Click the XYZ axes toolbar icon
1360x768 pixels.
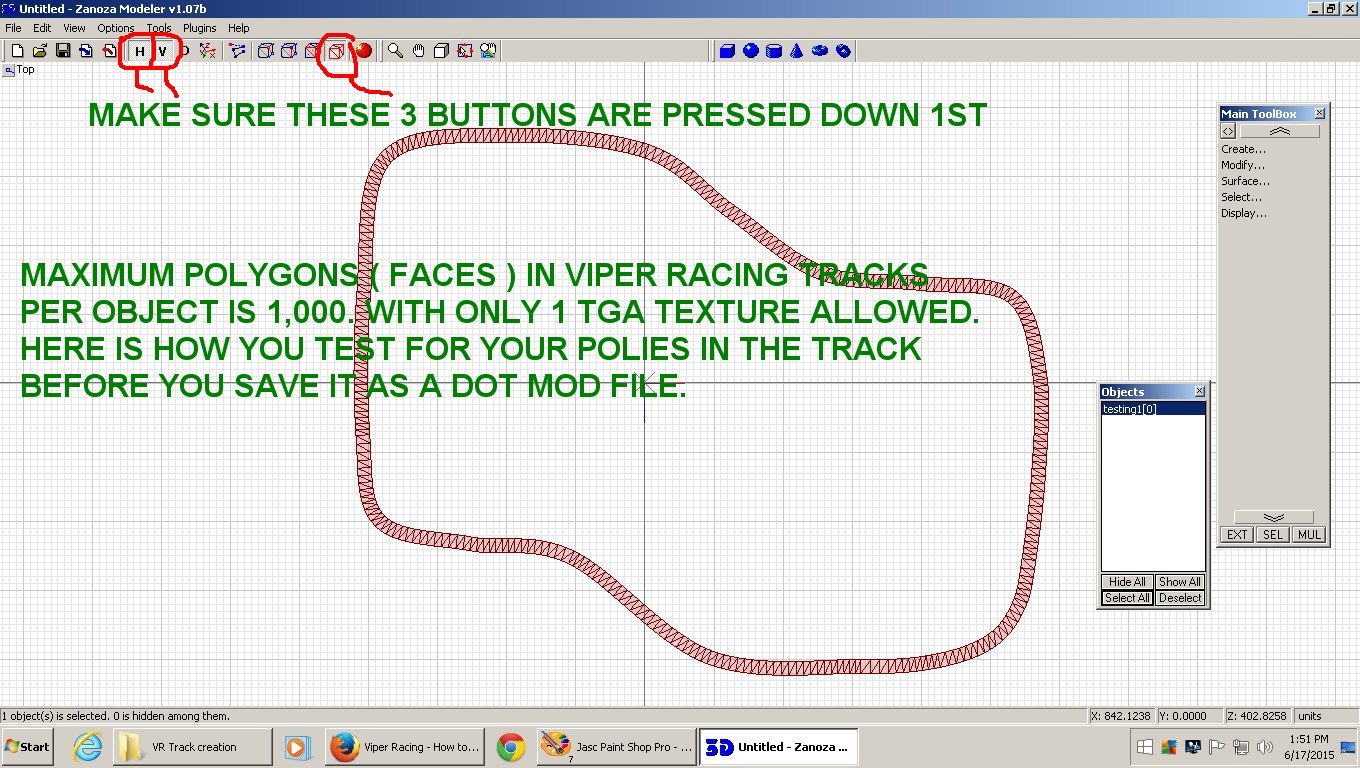[207, 50]
